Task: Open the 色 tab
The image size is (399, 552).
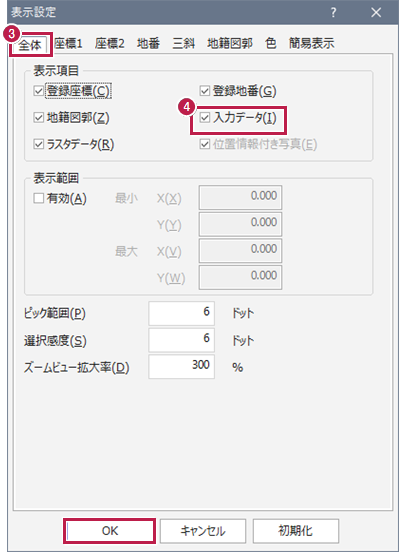Action: (x=270, y=44)
